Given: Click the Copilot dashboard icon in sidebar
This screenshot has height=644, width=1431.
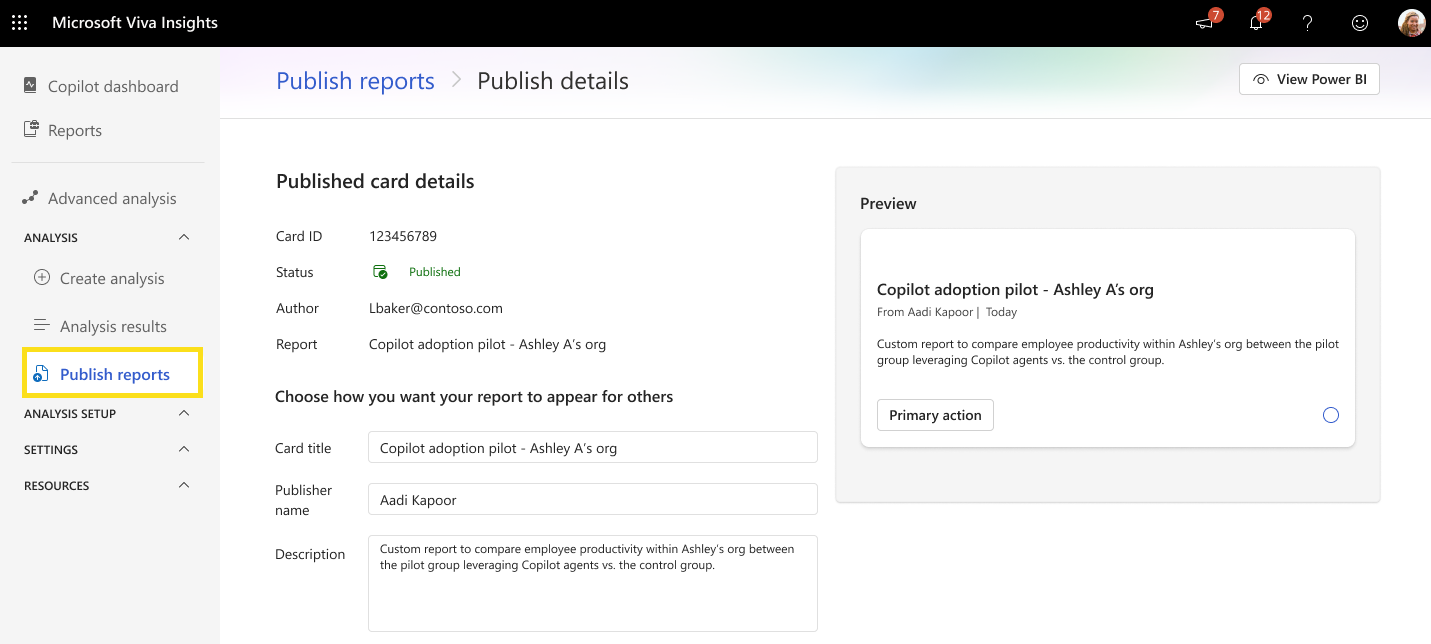Looking at the screenshot, I should pos(30,85).
